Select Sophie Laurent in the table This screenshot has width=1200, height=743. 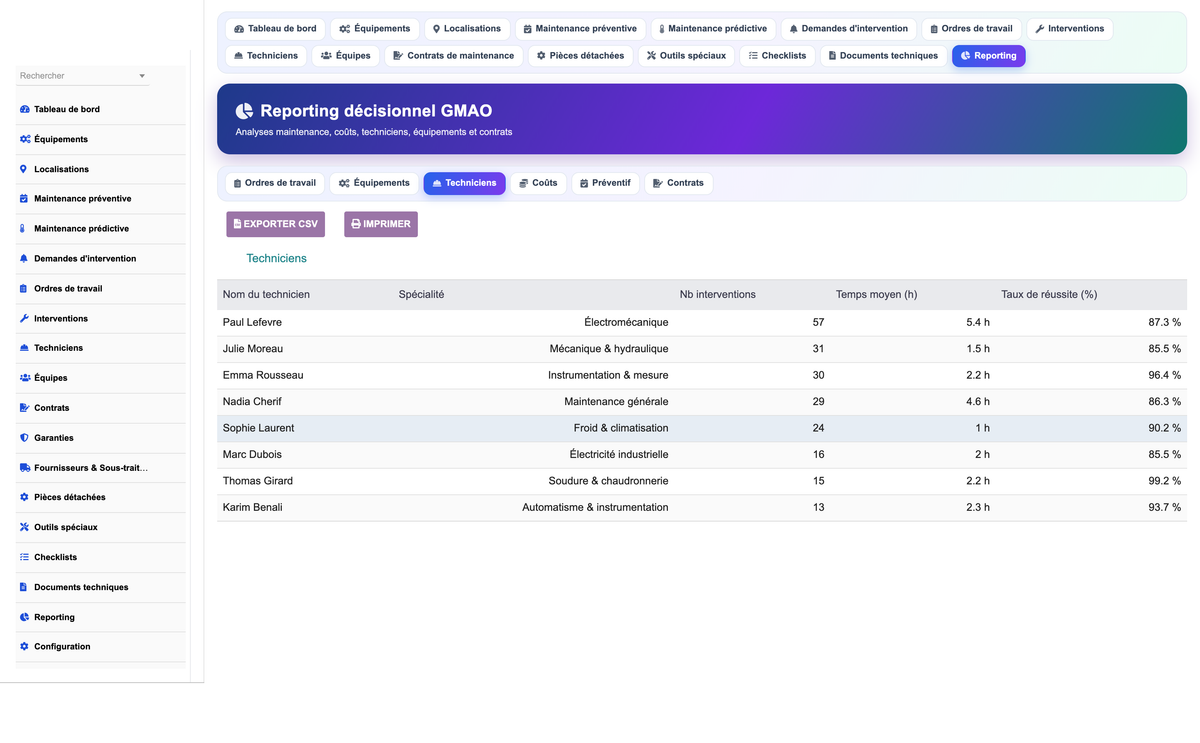coord(258,428)
